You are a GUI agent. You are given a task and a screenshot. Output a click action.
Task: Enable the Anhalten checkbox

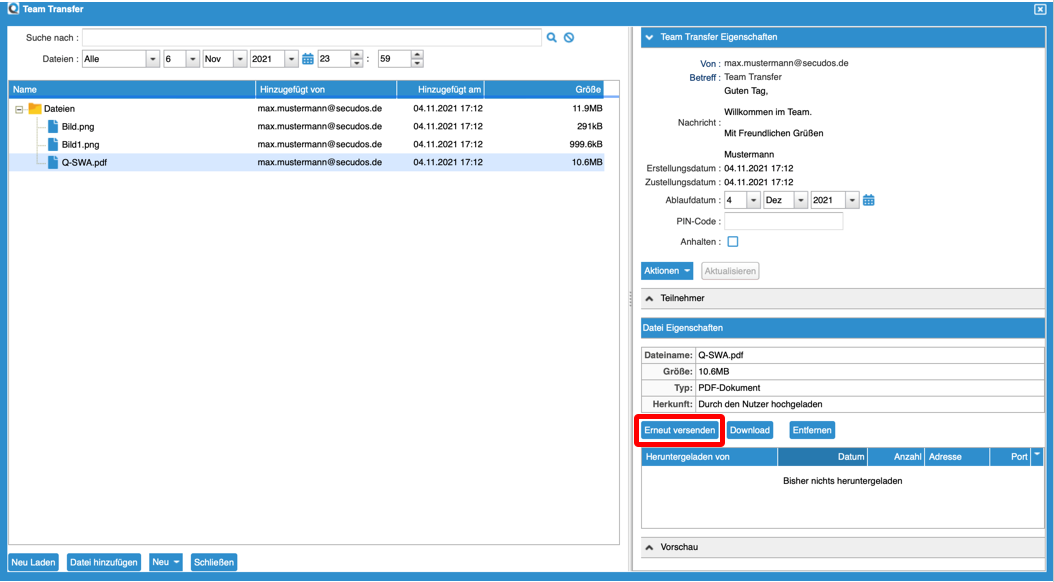[x=732, y=242]
